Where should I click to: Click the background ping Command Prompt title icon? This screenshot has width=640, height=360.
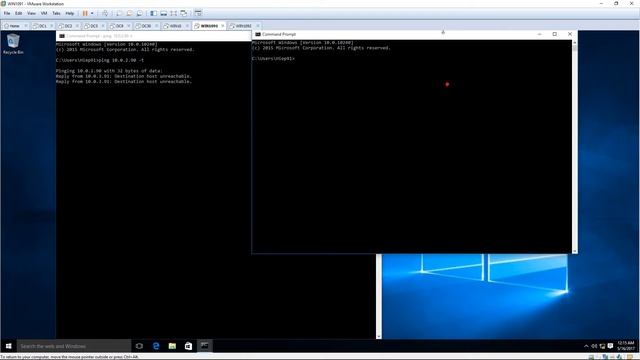pyautogui.click(x=62, y=36)
